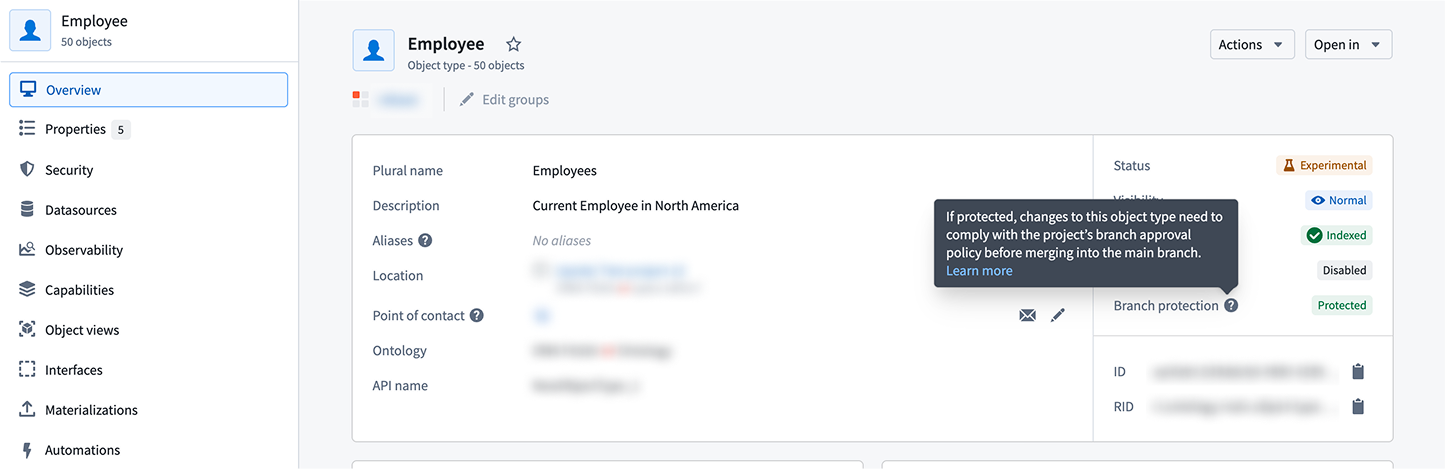The width and height of the screenshot is (1445, 469).
Task: Open the Actions dropdown
Action: pos(1252,45)
